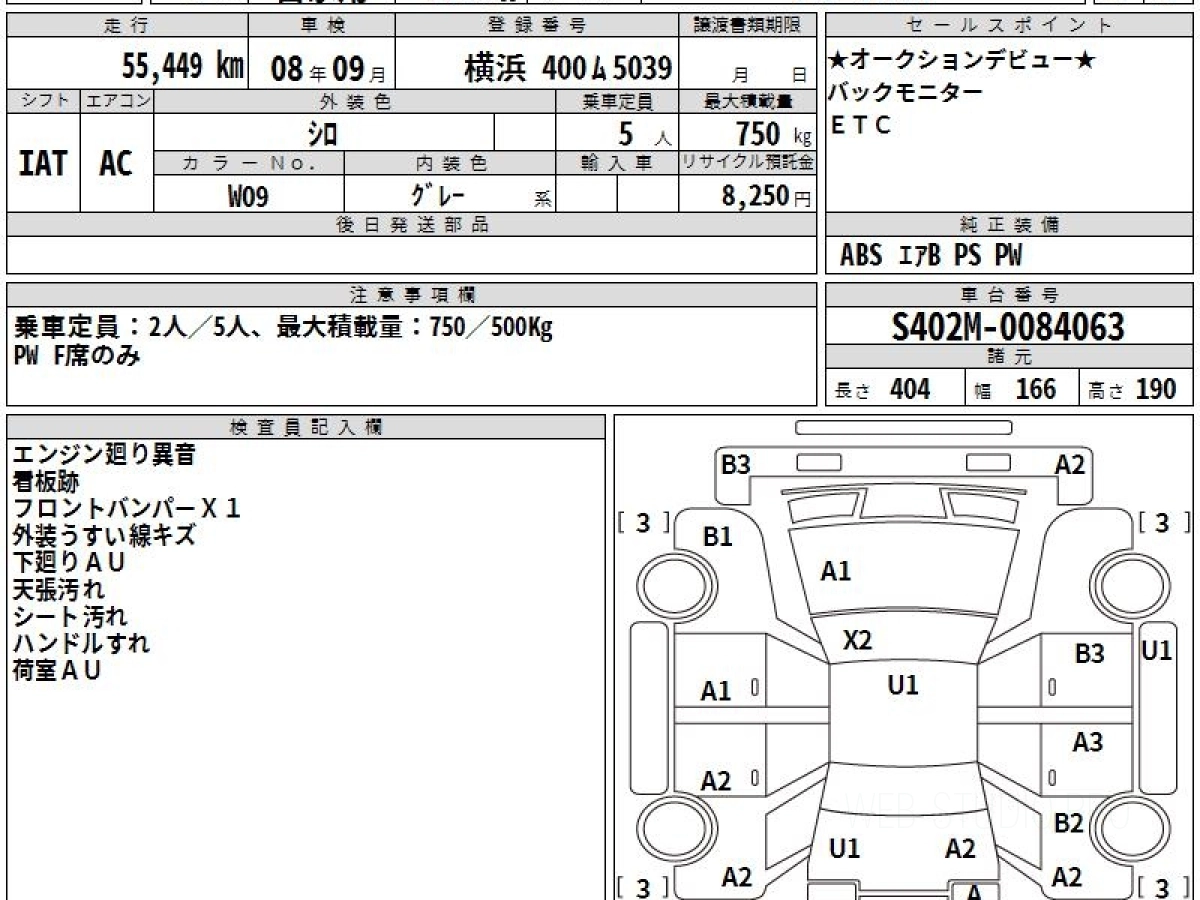Viewport: 1200px width, 900px height.
Task: Click the 諸元 header
Action: 1009,357
